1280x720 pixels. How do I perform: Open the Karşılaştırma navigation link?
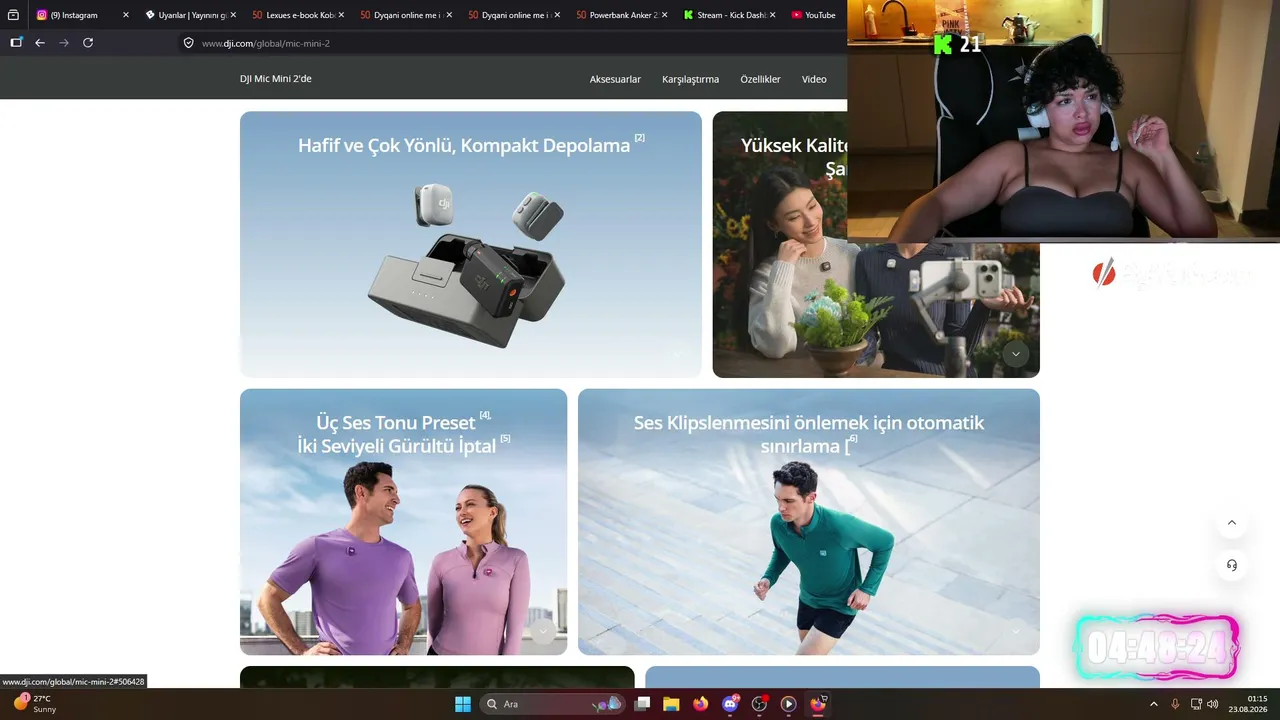tap(690, 79)
